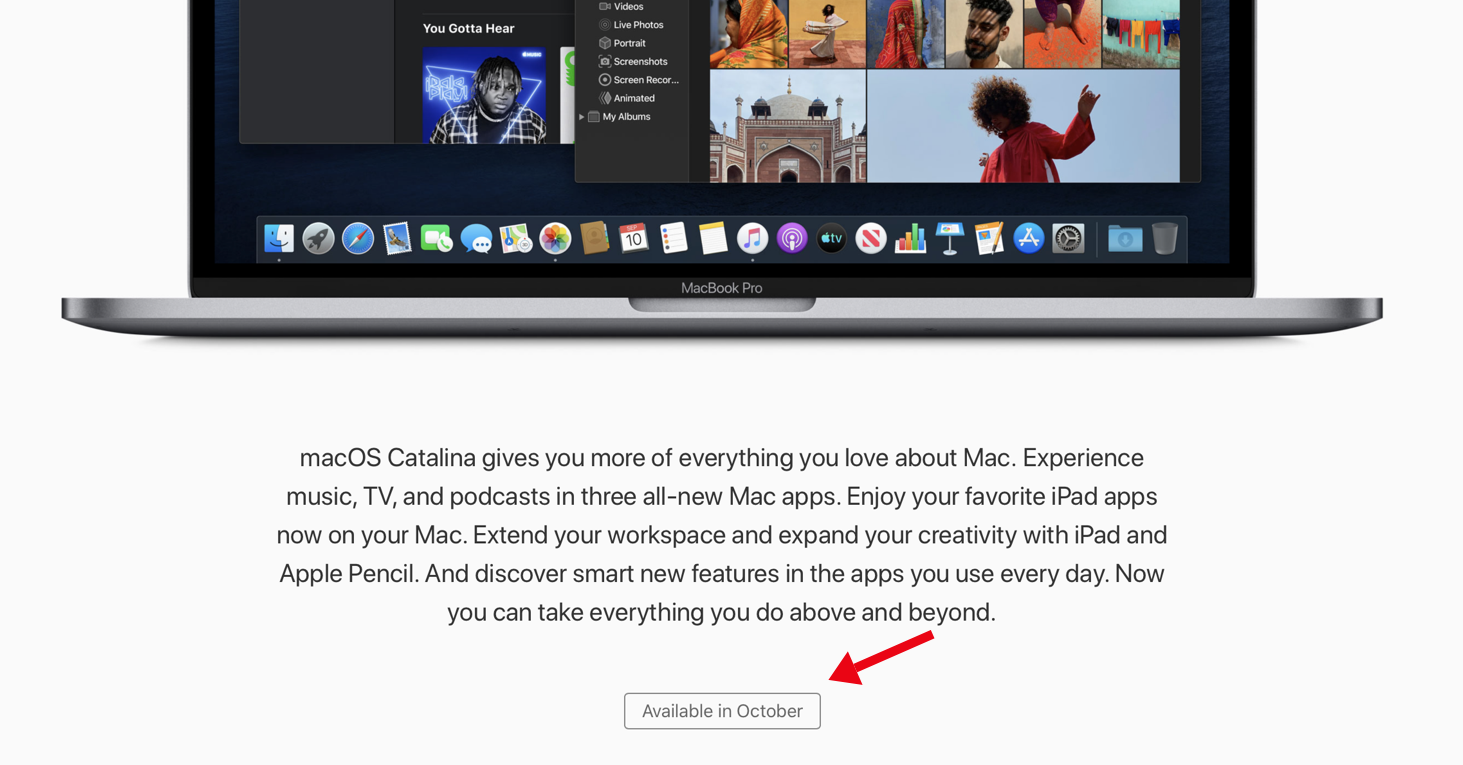
Task: Open Messages speech bubble icon
Action: click(x=476, y=238)
